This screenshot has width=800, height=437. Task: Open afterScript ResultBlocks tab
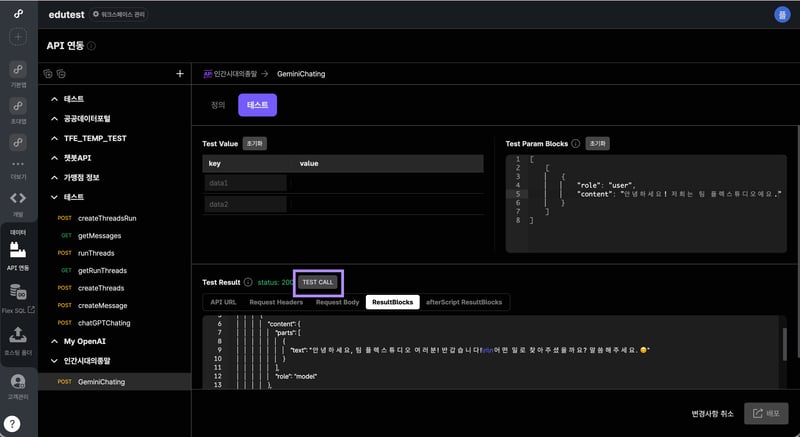464,302
